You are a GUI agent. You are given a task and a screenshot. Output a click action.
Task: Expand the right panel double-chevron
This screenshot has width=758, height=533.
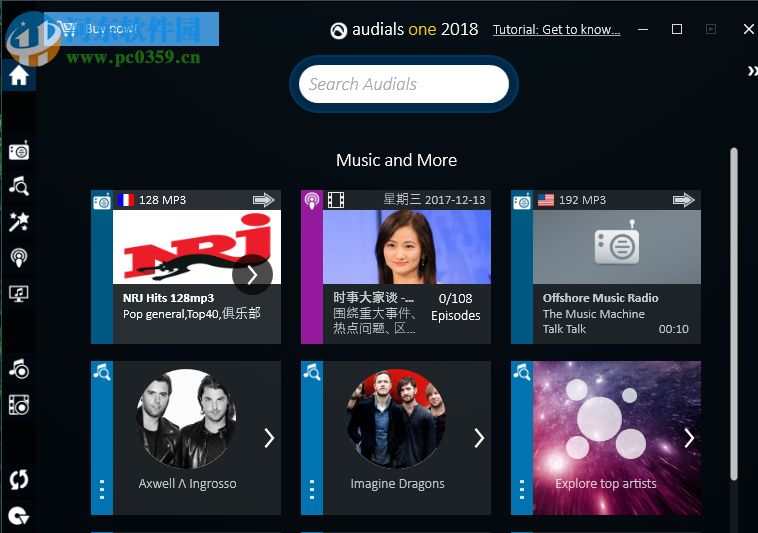click(752, 71)
